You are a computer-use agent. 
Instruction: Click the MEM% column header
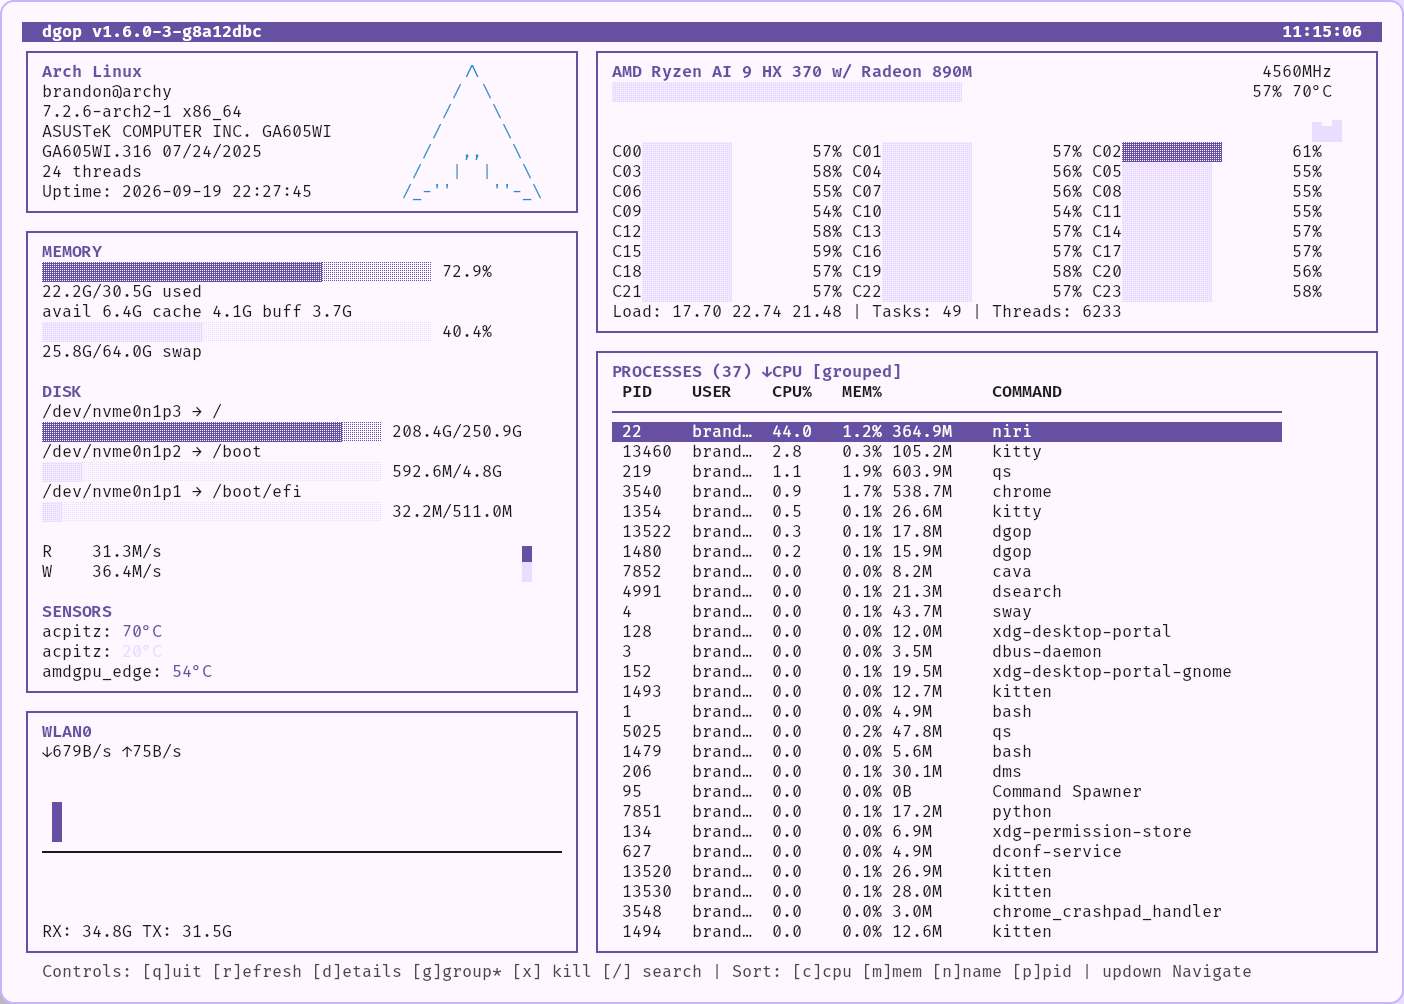pos(862,392)
